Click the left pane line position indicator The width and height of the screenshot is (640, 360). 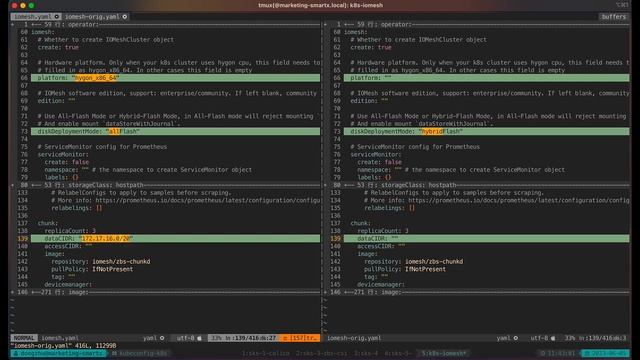(244, 338)
